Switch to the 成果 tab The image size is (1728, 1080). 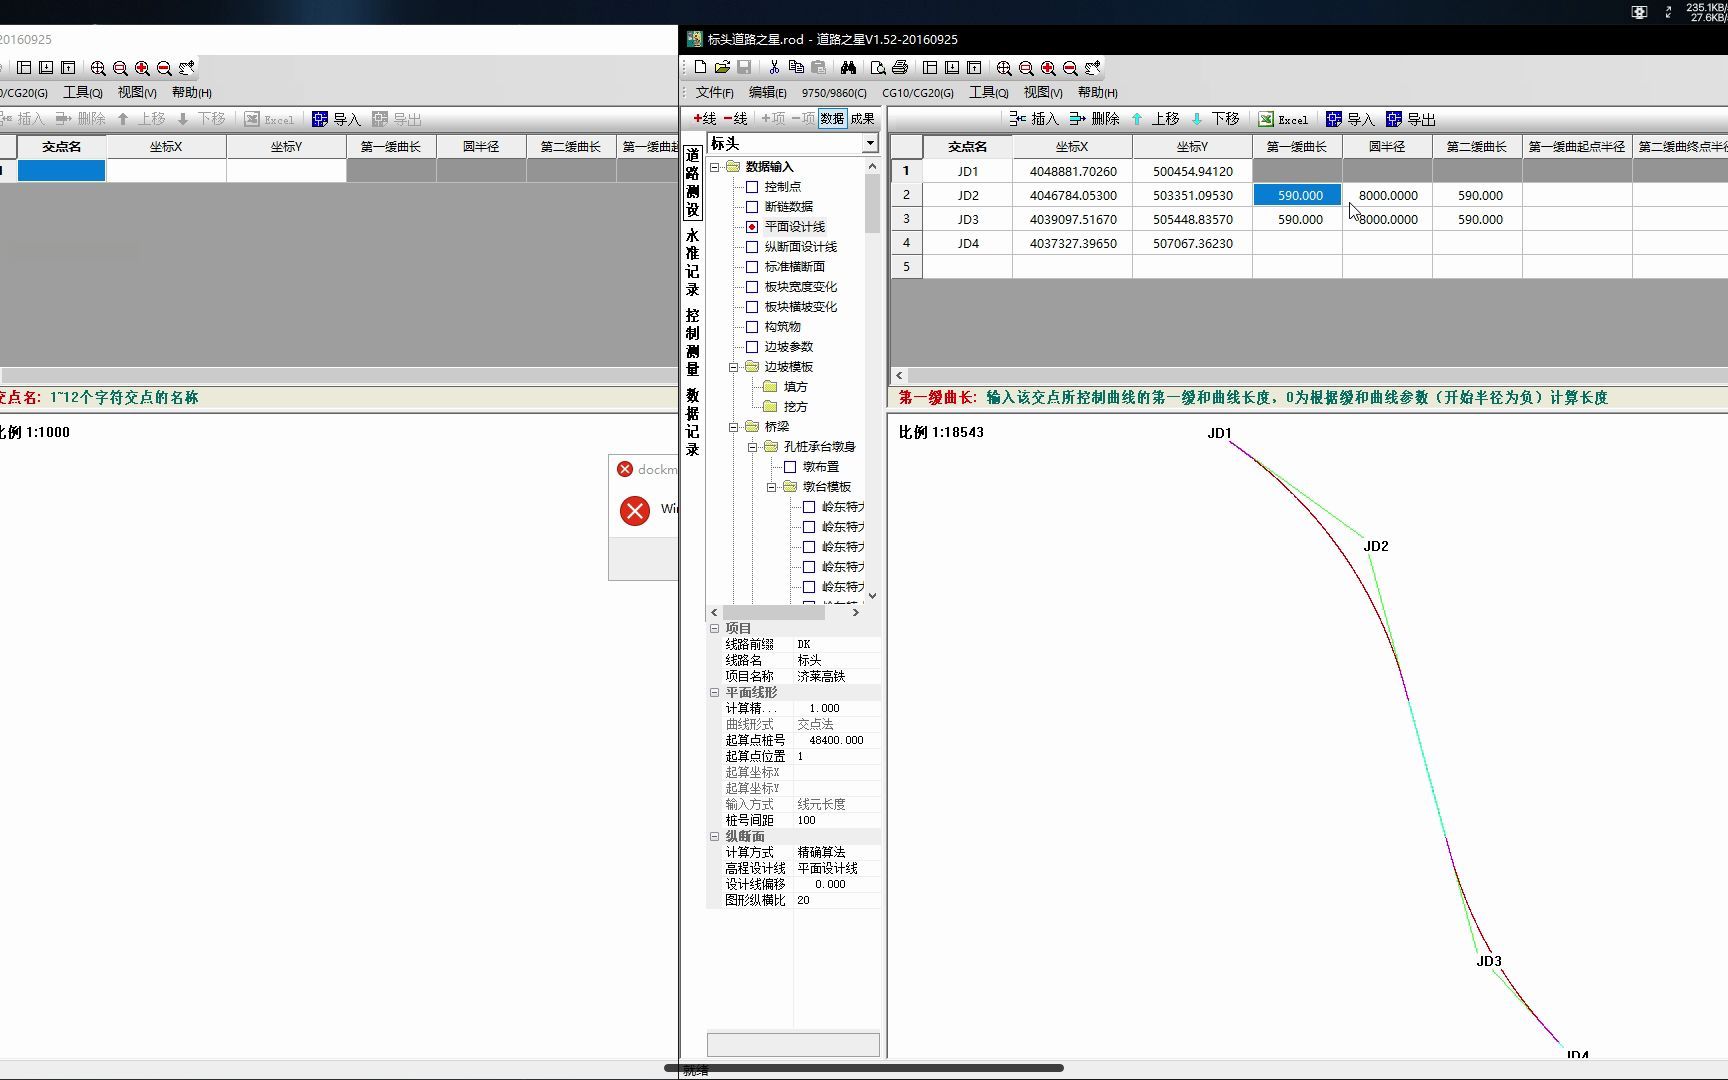(862, 118)
